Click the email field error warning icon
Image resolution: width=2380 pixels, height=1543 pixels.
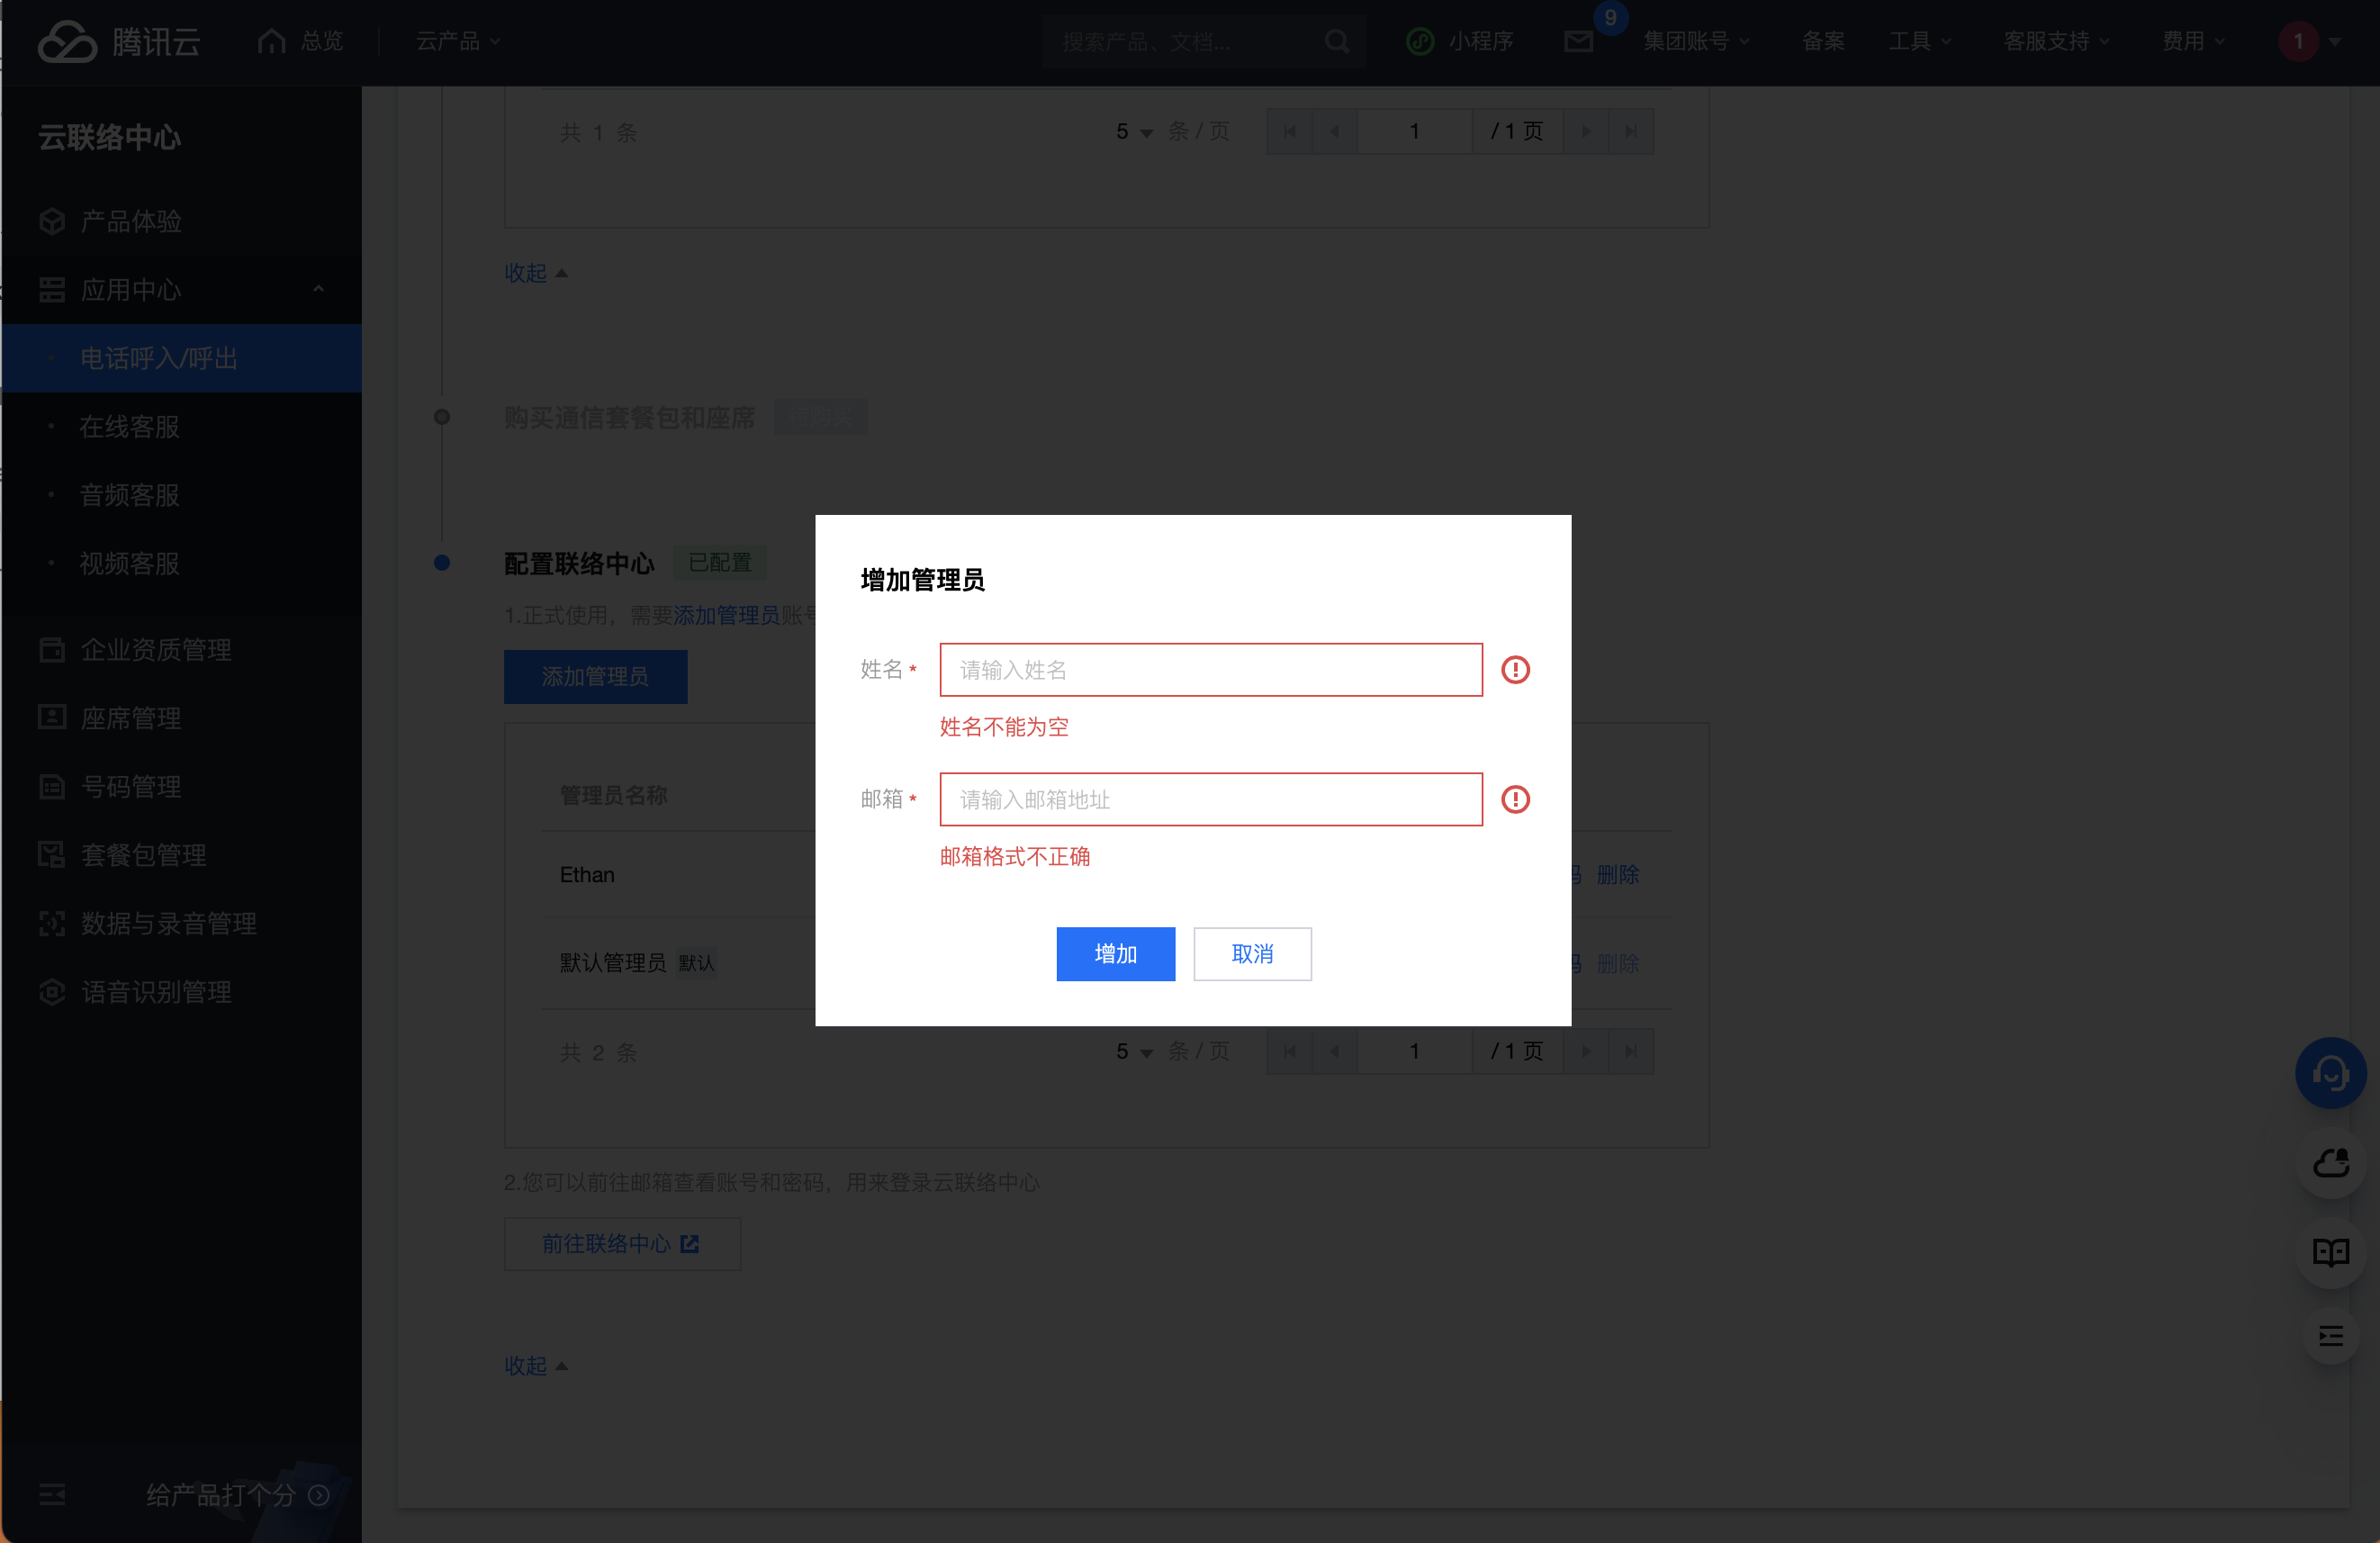1515,800
